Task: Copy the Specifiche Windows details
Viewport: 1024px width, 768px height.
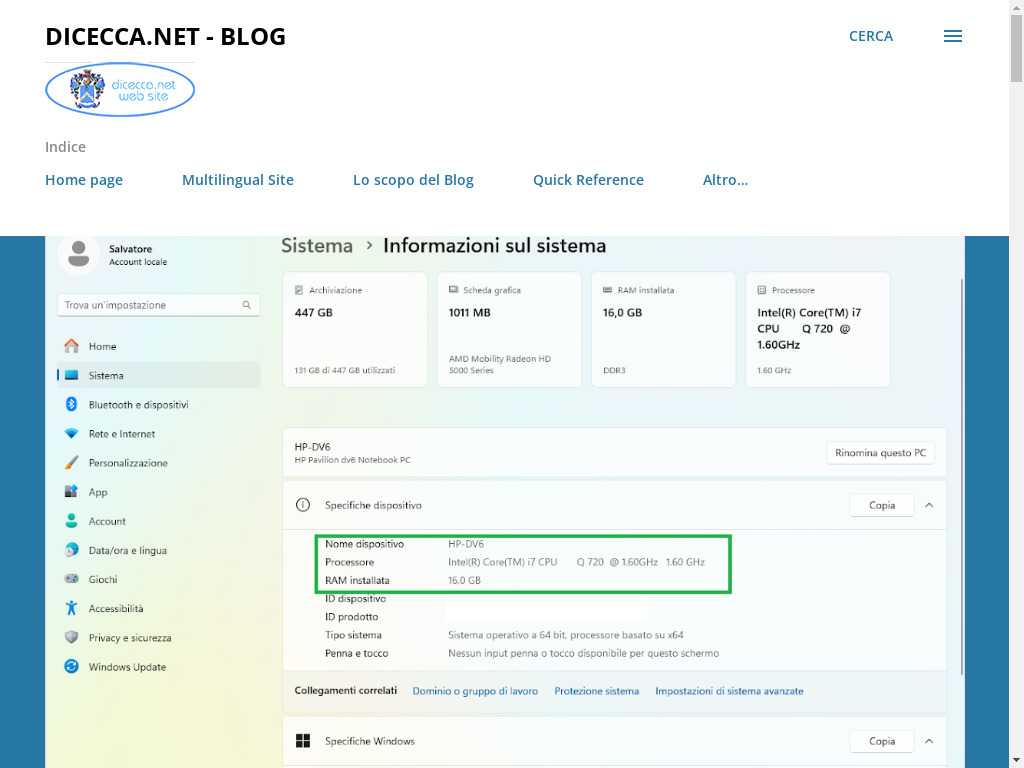Action: coord(882,741)
